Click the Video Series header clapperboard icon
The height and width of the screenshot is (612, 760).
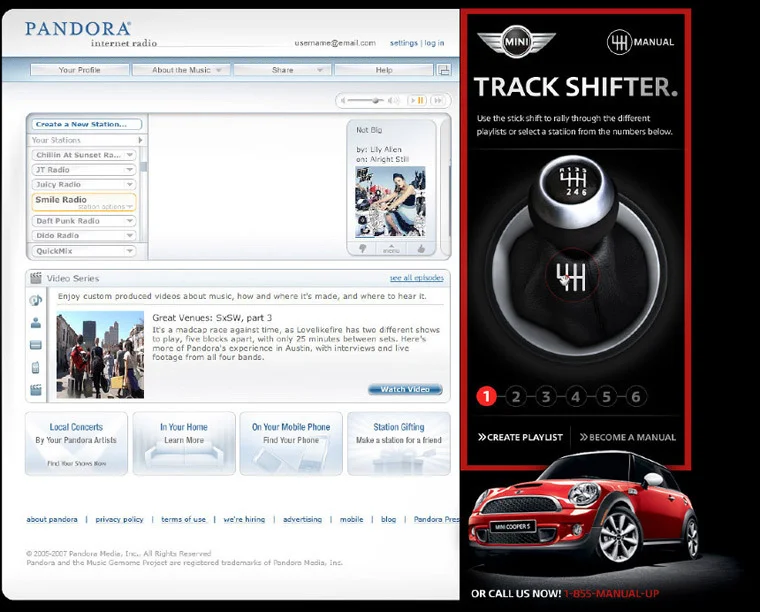(x=36, y=278)
